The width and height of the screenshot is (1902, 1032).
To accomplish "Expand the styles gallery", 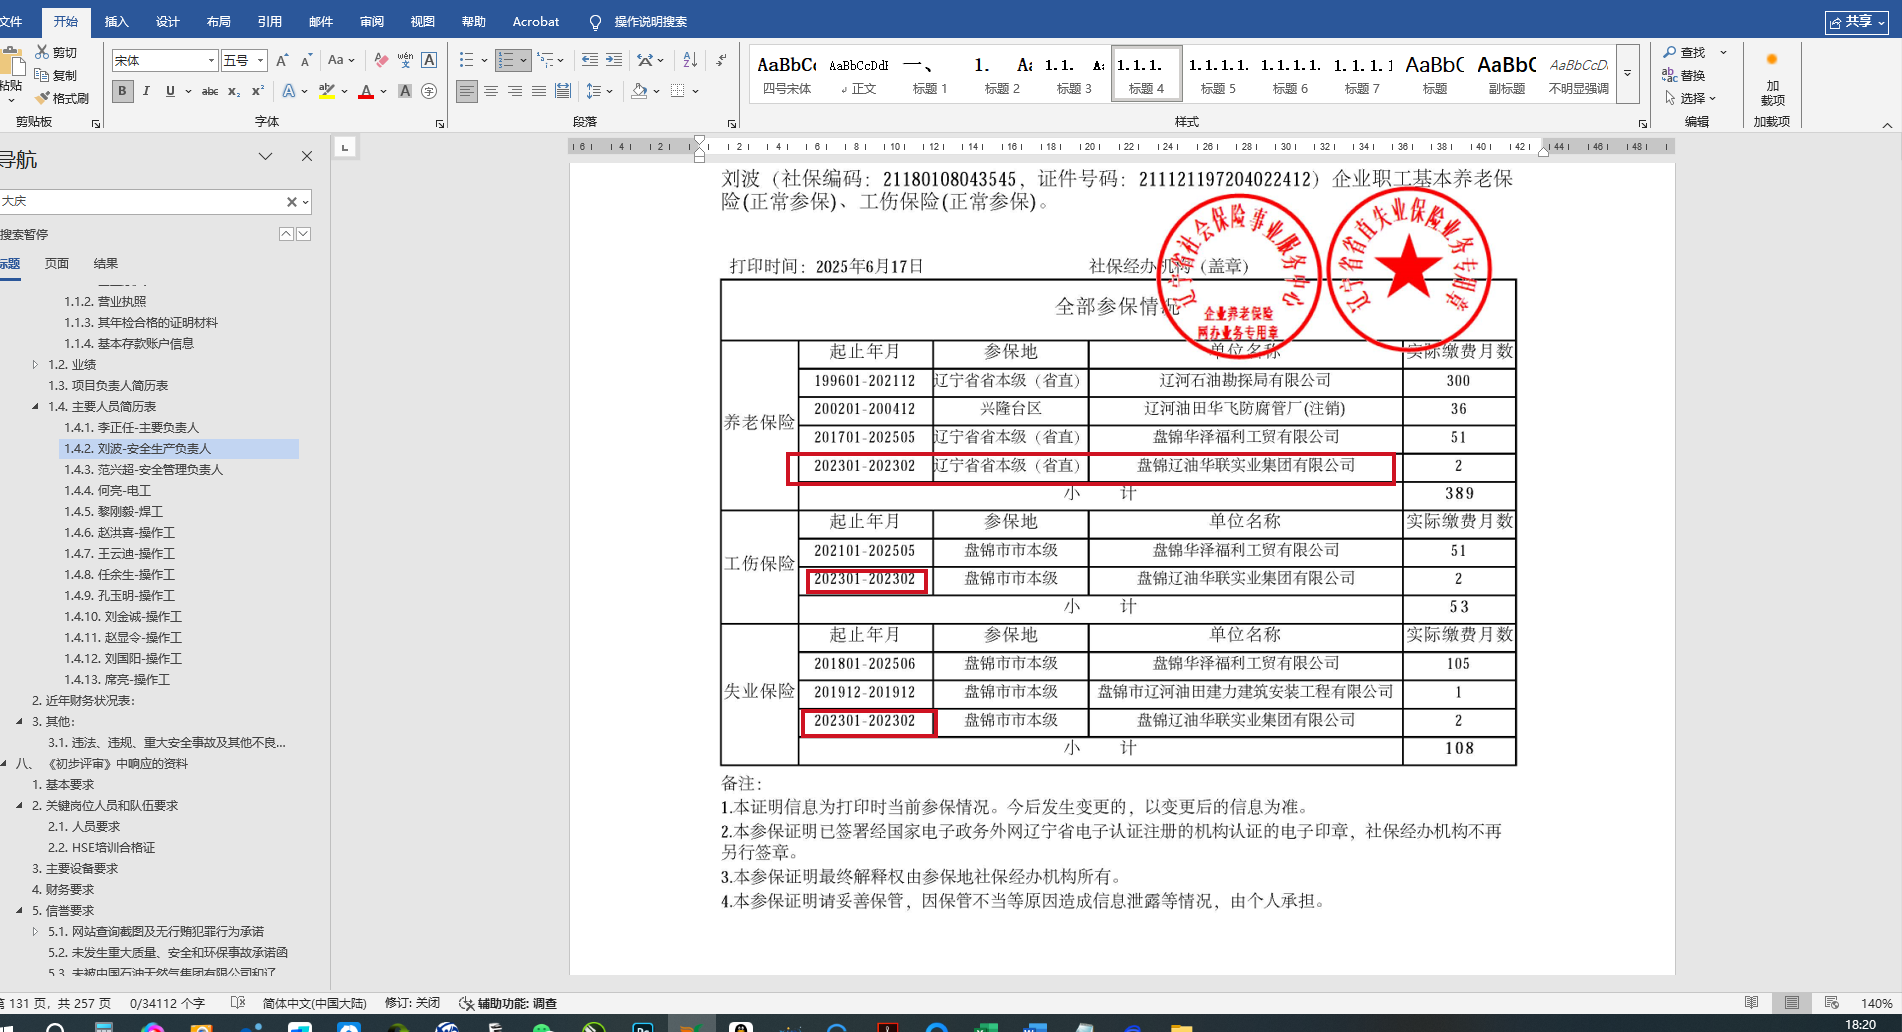I will (1627, 73).
